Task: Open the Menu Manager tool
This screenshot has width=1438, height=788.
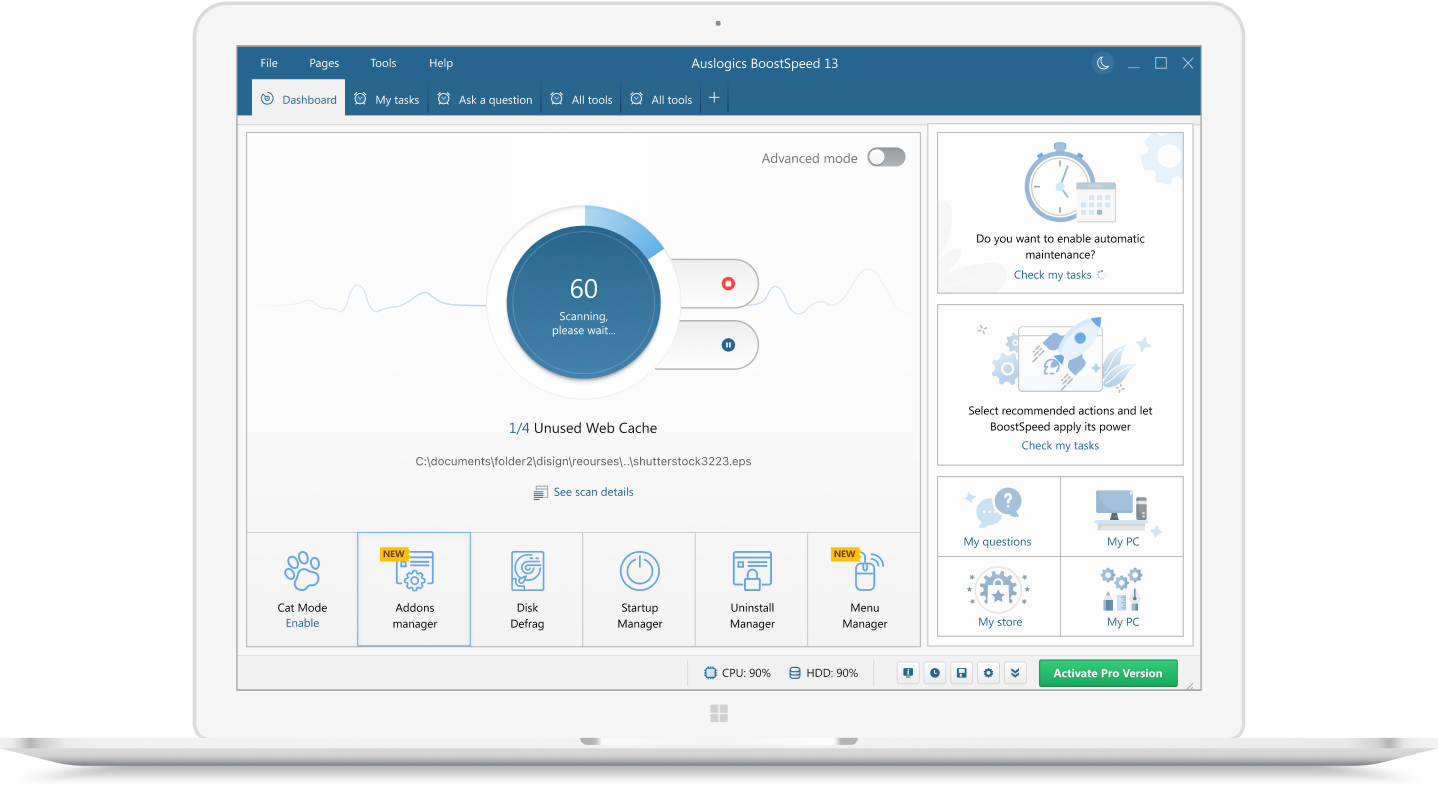Action: pyautogui.click(x=865, y=589)
